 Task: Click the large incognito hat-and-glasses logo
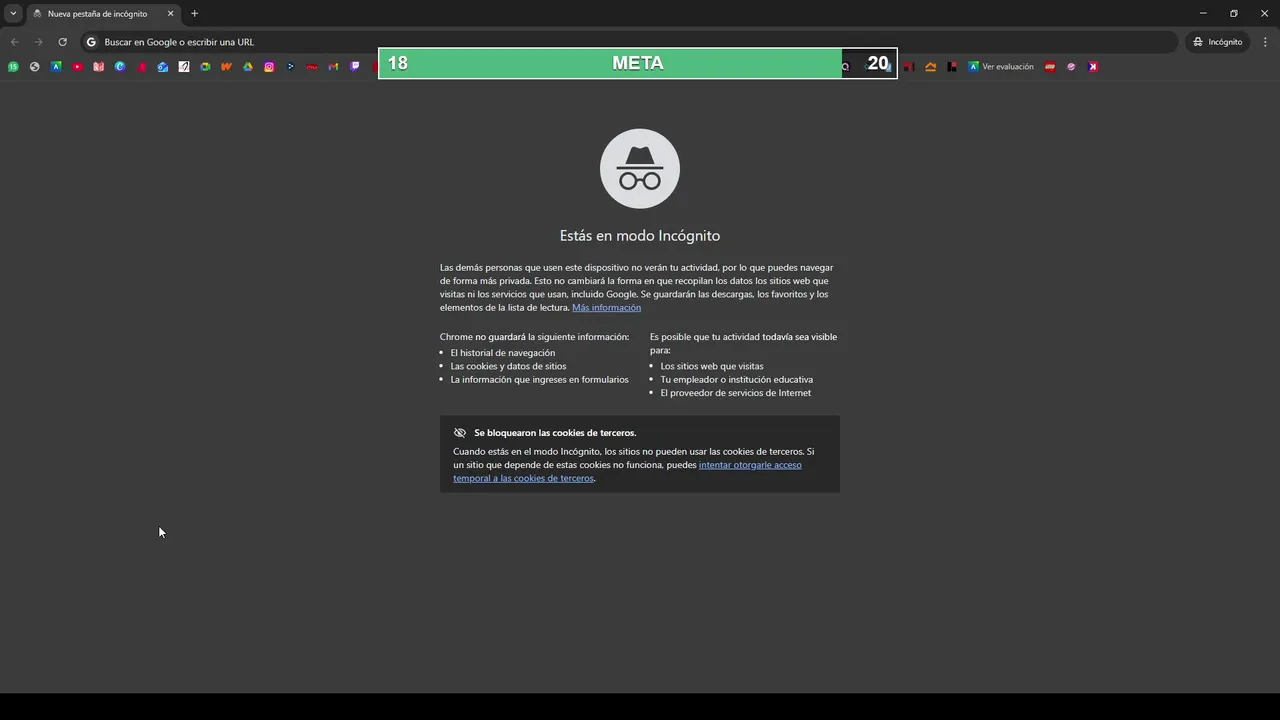[640, 168]
